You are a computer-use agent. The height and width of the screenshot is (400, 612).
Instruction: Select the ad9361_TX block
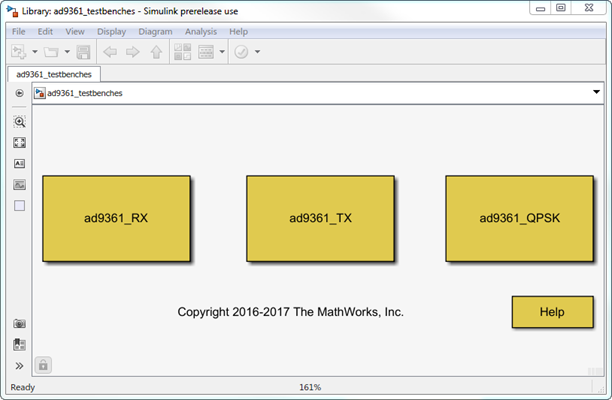(x=320, y=219)
